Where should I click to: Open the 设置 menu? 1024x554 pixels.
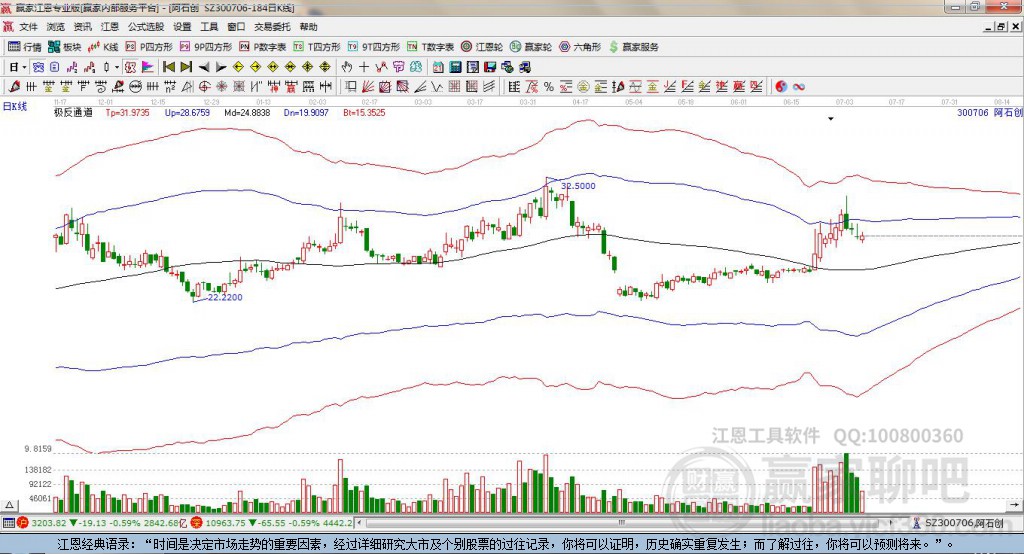pyautogui.click(x=182, y=27)
